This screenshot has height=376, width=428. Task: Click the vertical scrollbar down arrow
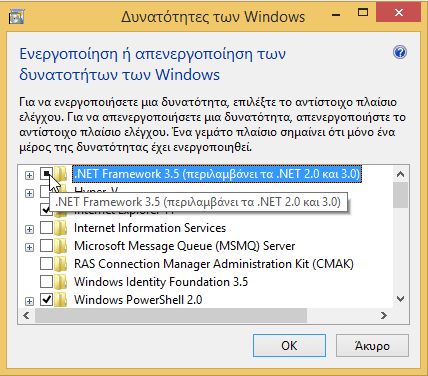(x=401, y=299)
